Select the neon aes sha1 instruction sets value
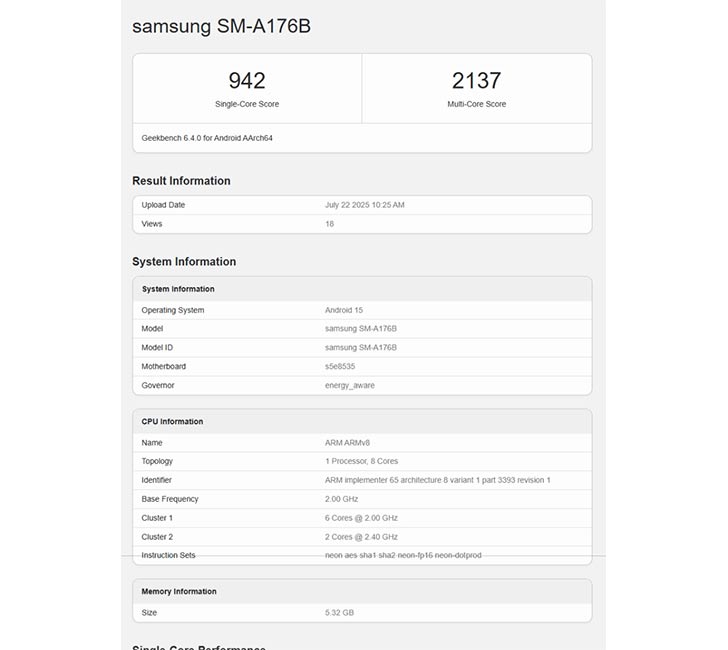The image size is (728, 650). coord(403,555)
